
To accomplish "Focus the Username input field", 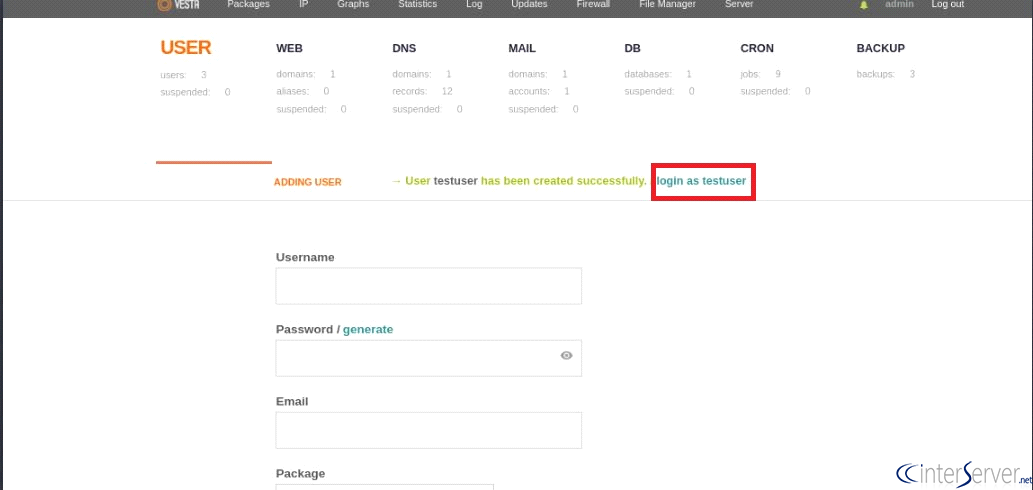I will [x=428, y=286].
